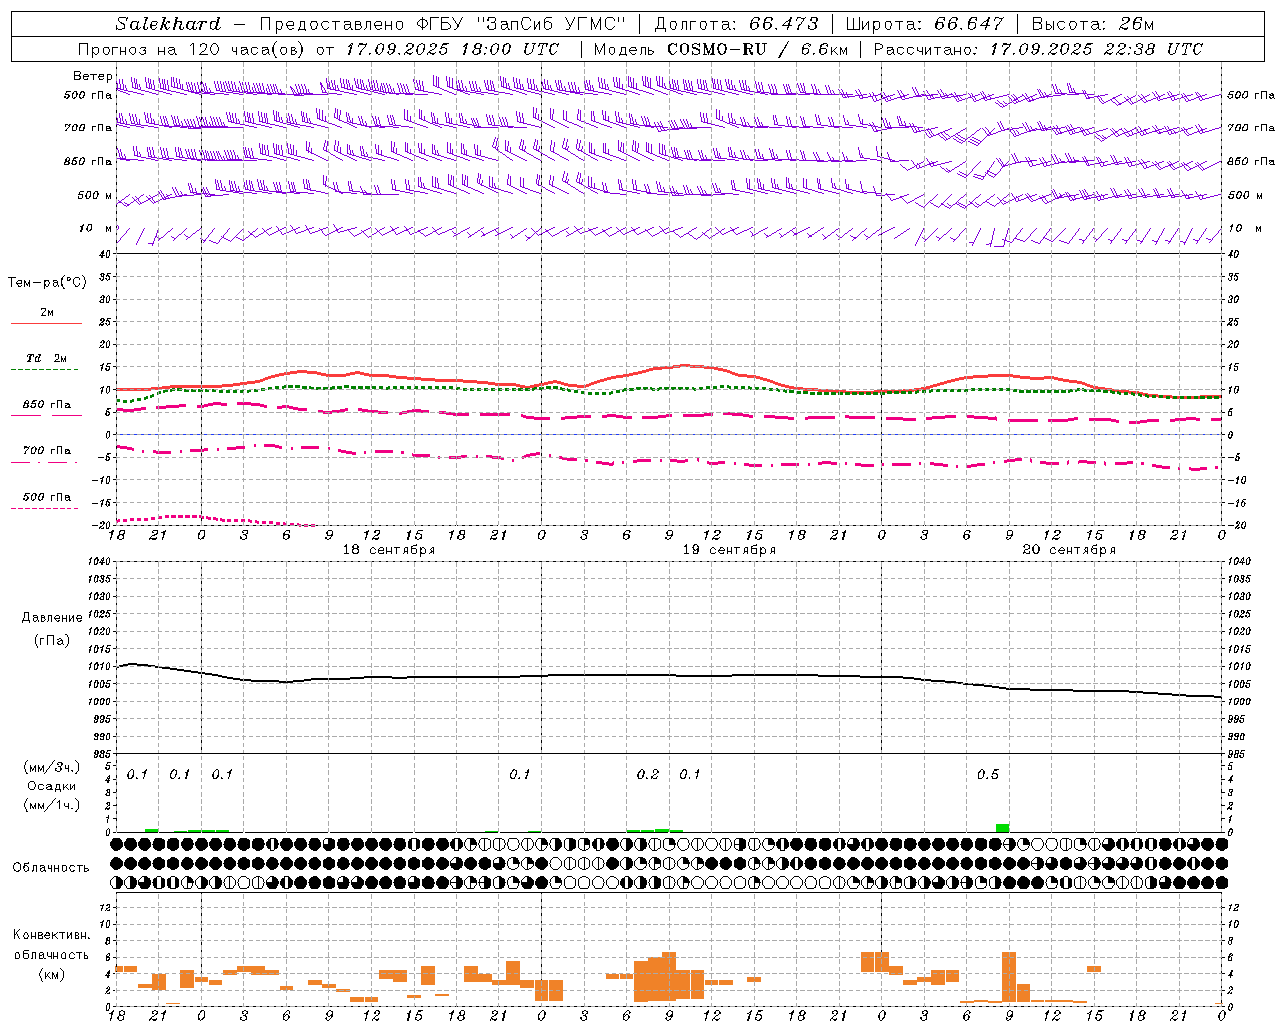Click the Salekhard station title
Viewport: 1280px width, 1024px height.
(x=167, y=24)
